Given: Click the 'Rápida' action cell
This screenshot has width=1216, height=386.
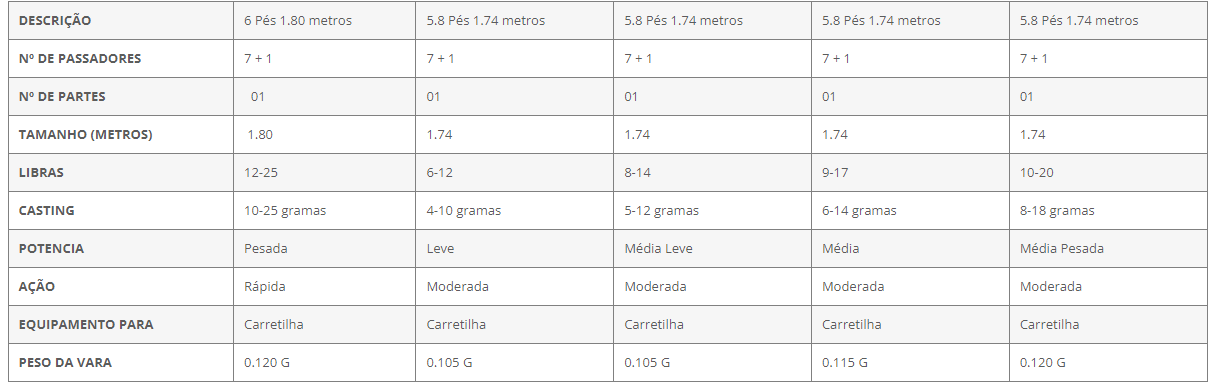Looking at the screenshot, I should click(324, 286).
